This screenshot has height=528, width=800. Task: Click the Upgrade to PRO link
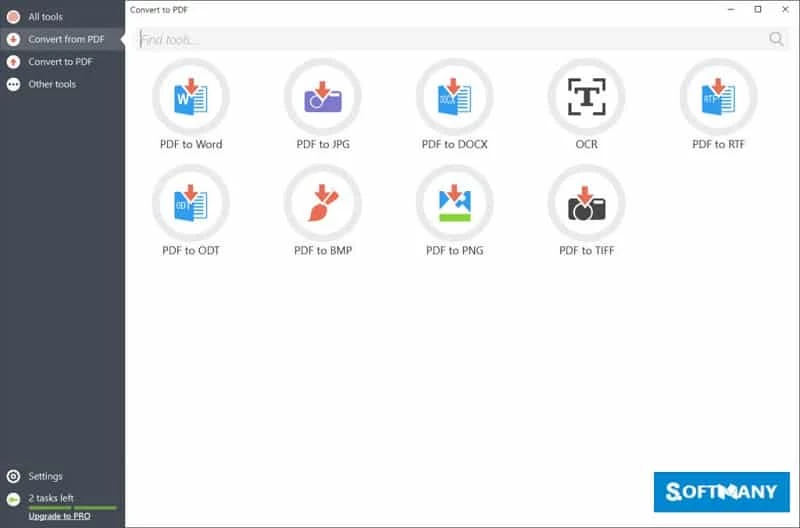click(59, 516)
